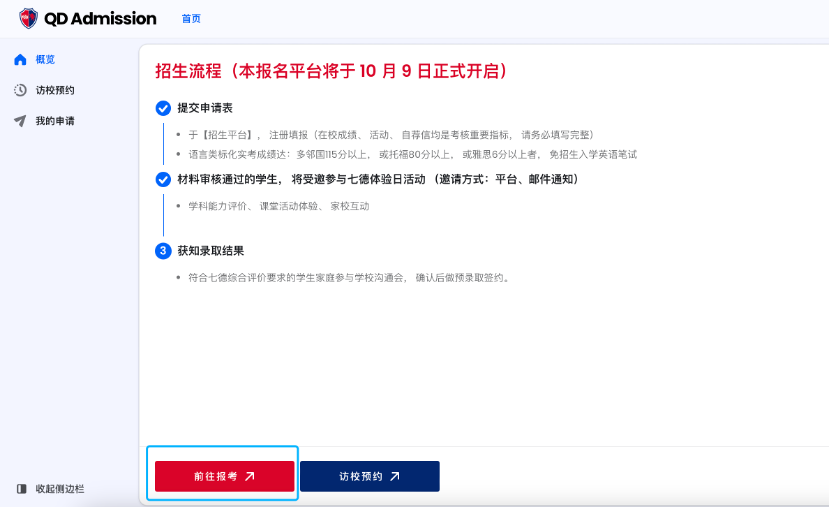Collapse the sidebar via 收起侧边栏 label
This screenshot has width=830, height=508.
tap(60, 489)
